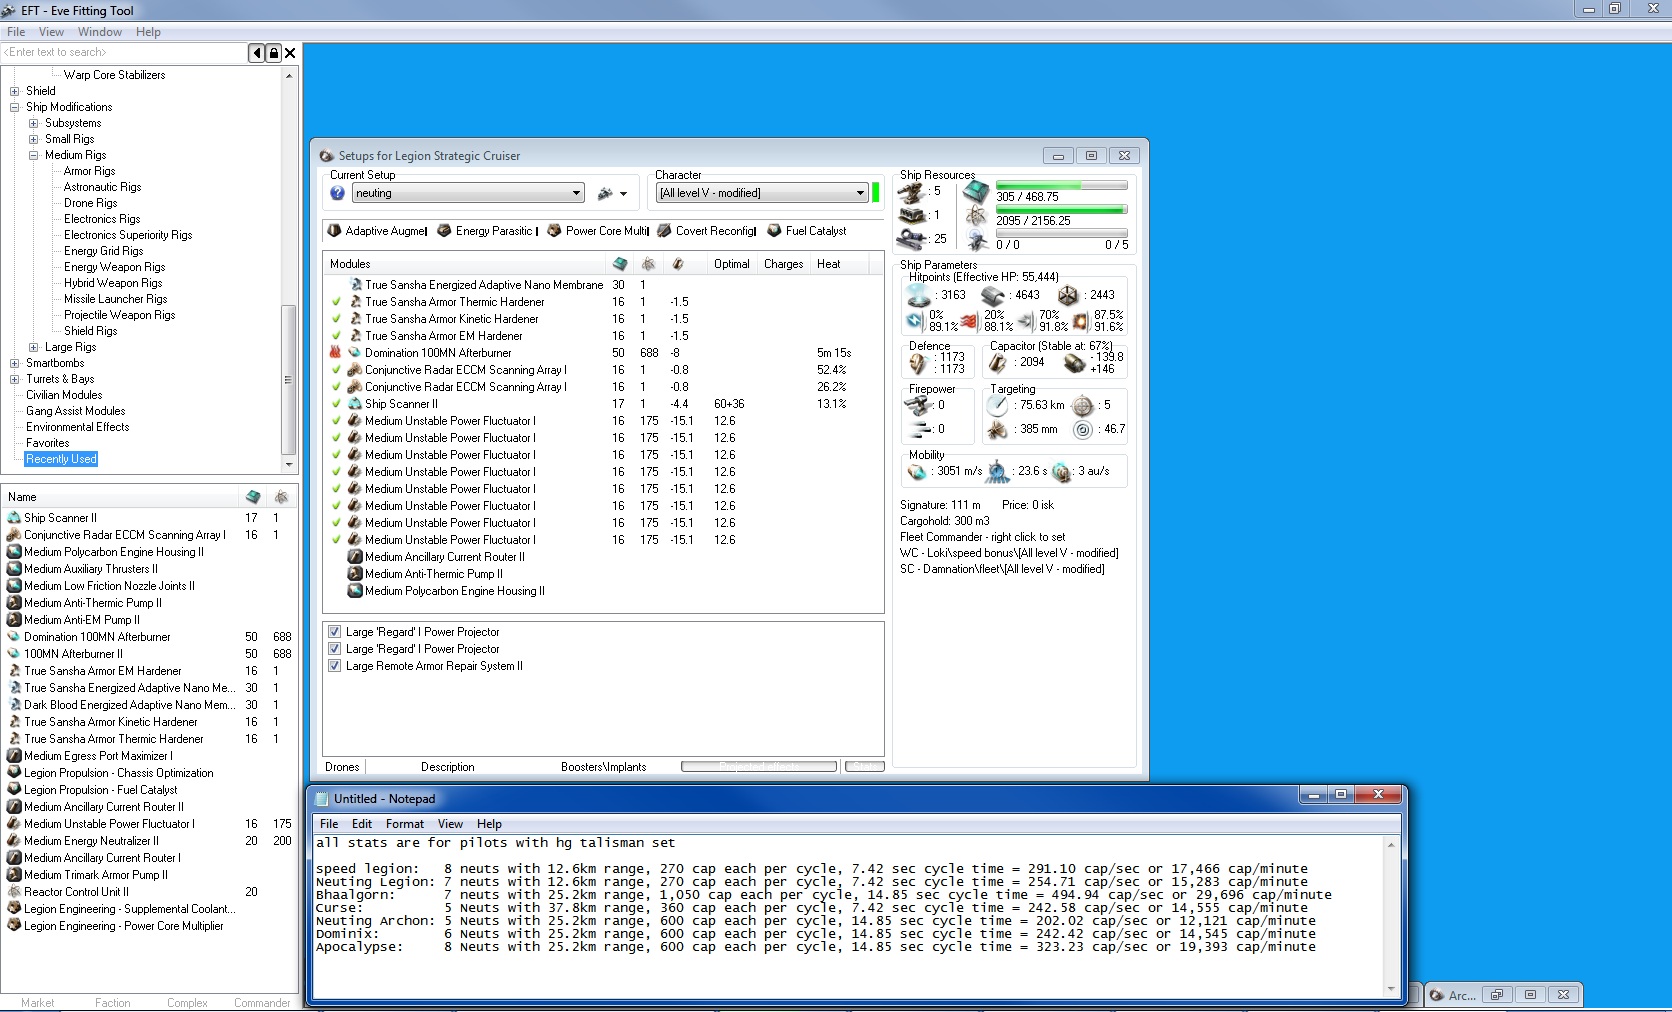Toggle the Ship Scanner II active checkmark
This screenshot has width=1672, height=1012.
pos(336,404)
